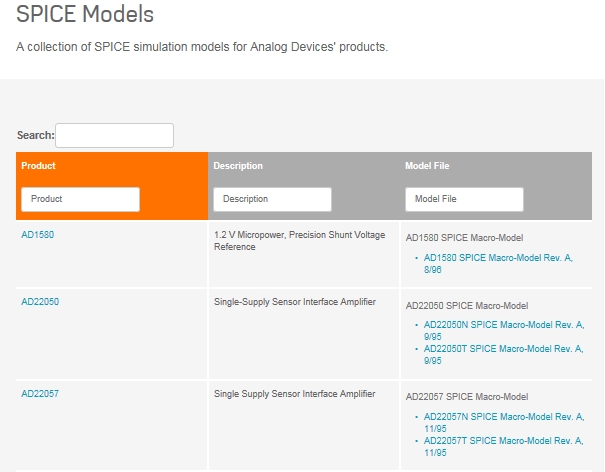Click the AD22050 row description cell
Screen dimensions: 605x472
click(295, 302)
